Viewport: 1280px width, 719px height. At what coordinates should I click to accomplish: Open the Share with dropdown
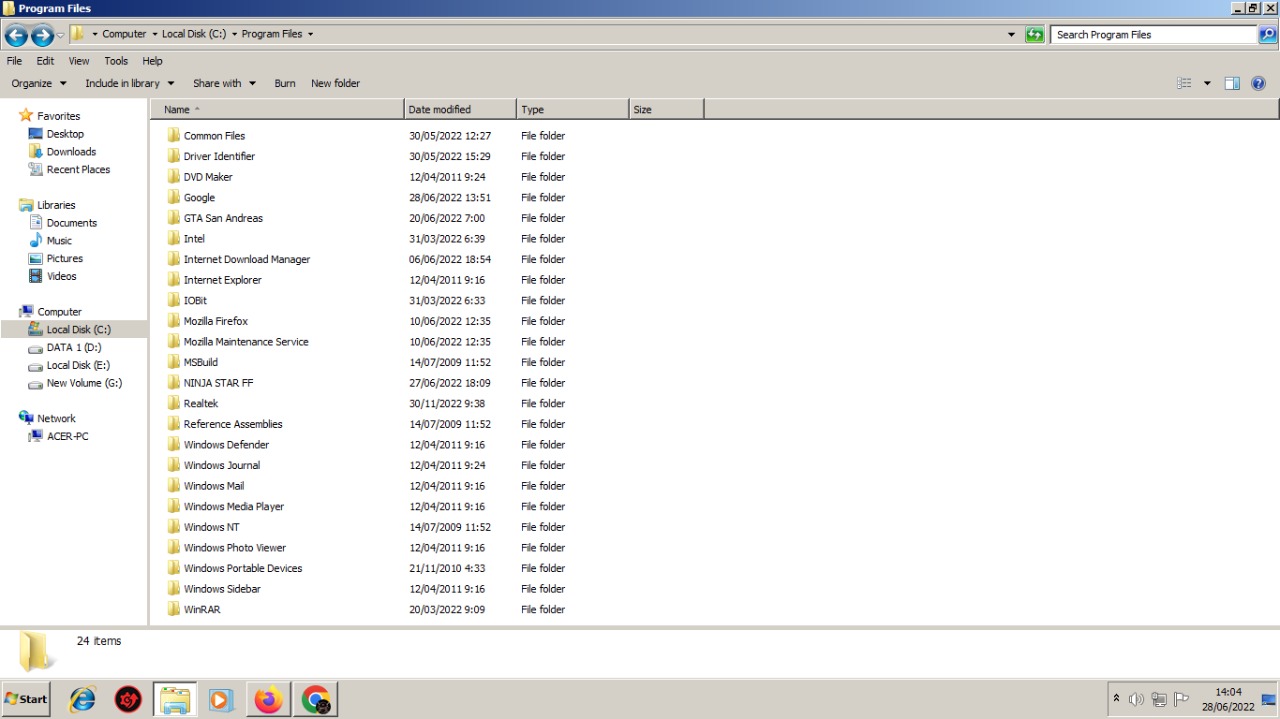tap(224, 84)
